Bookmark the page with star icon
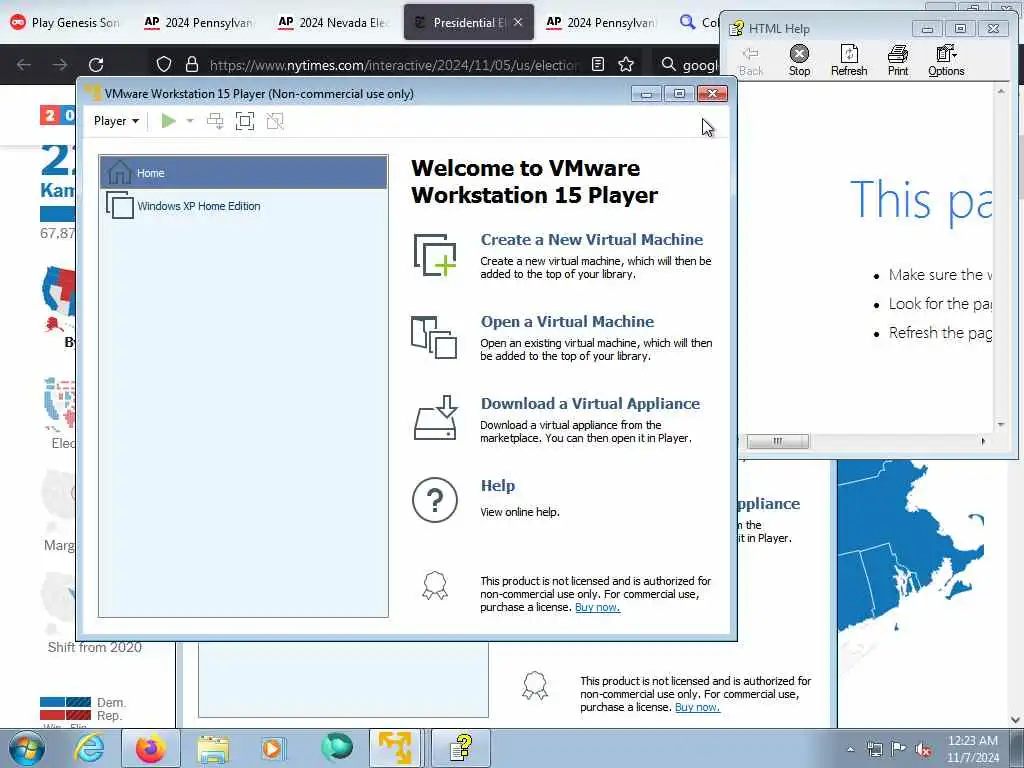 (x=626, y=64)
